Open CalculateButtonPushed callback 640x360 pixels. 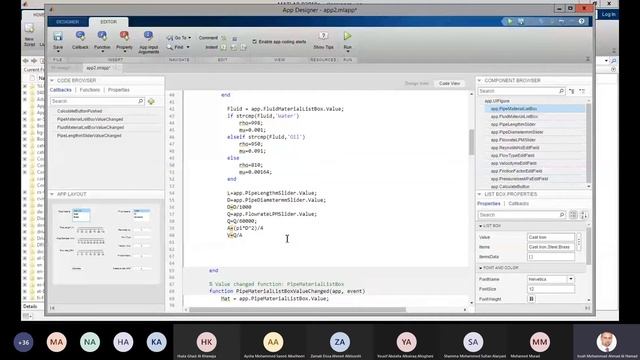coord(80,111)
